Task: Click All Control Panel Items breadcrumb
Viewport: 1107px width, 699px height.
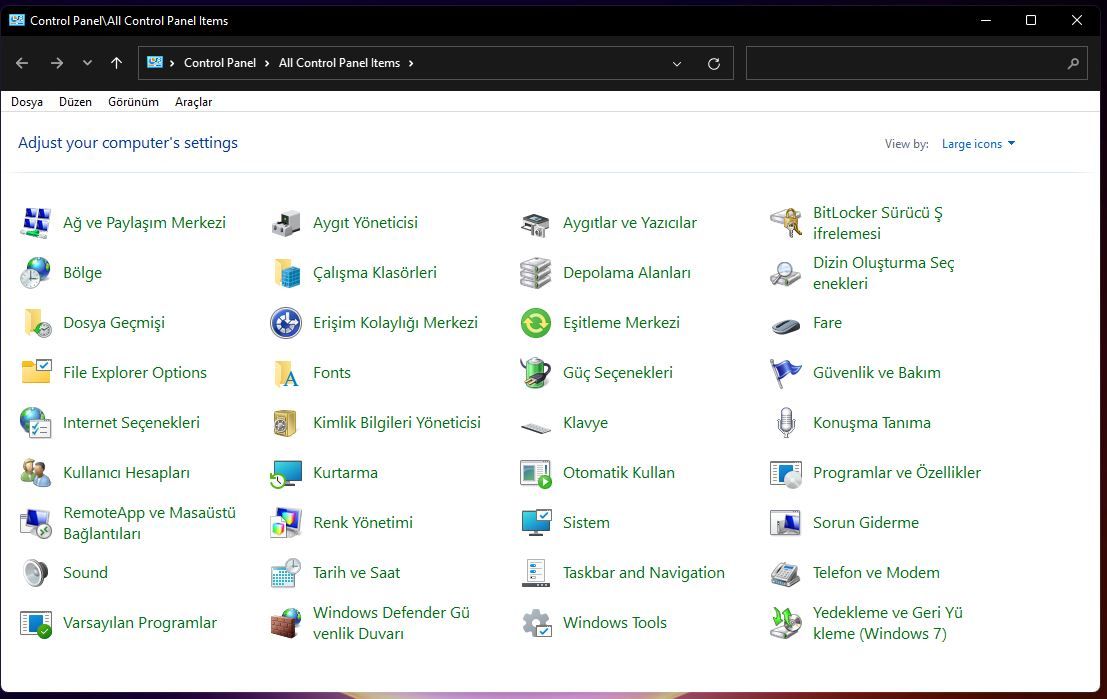Action: point(339,63)
